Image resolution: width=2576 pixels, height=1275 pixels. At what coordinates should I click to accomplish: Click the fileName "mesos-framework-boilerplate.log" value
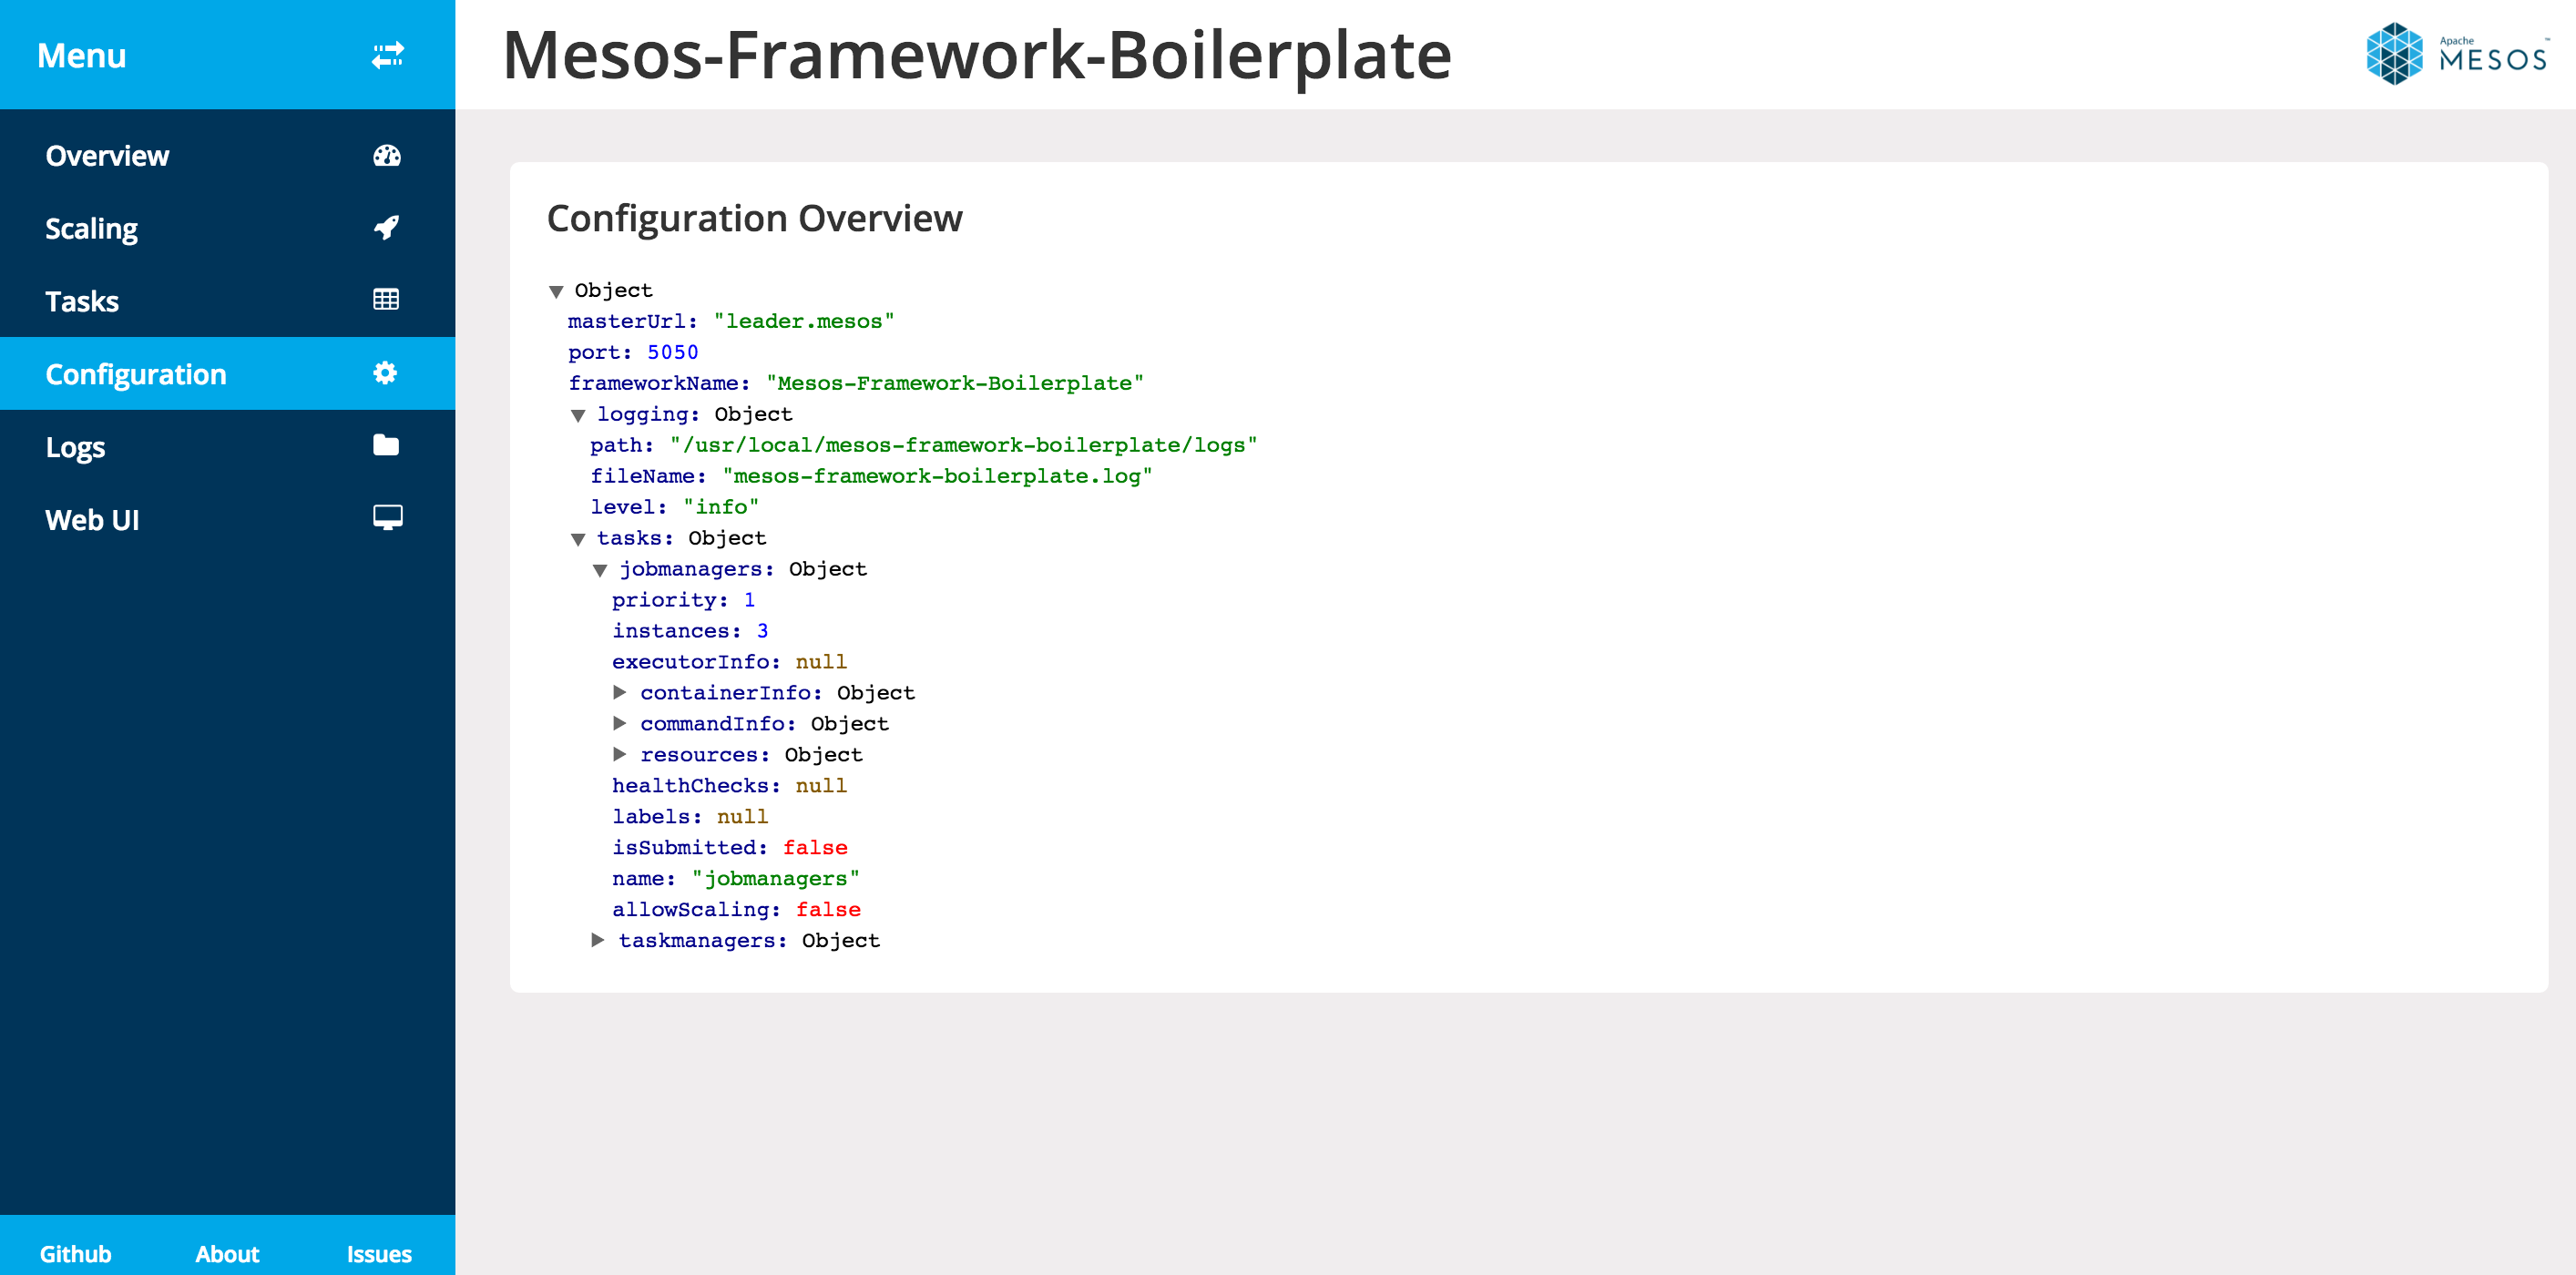938,476
